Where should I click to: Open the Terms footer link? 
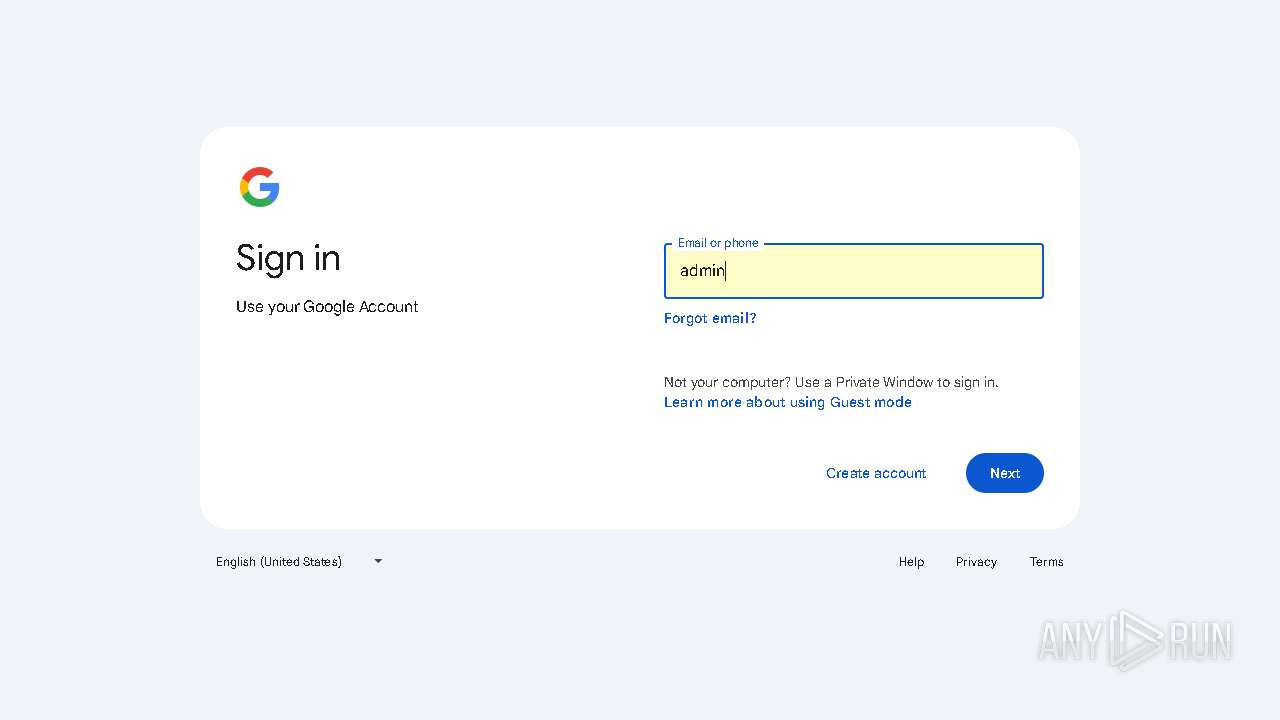[x=1046, y=562]
